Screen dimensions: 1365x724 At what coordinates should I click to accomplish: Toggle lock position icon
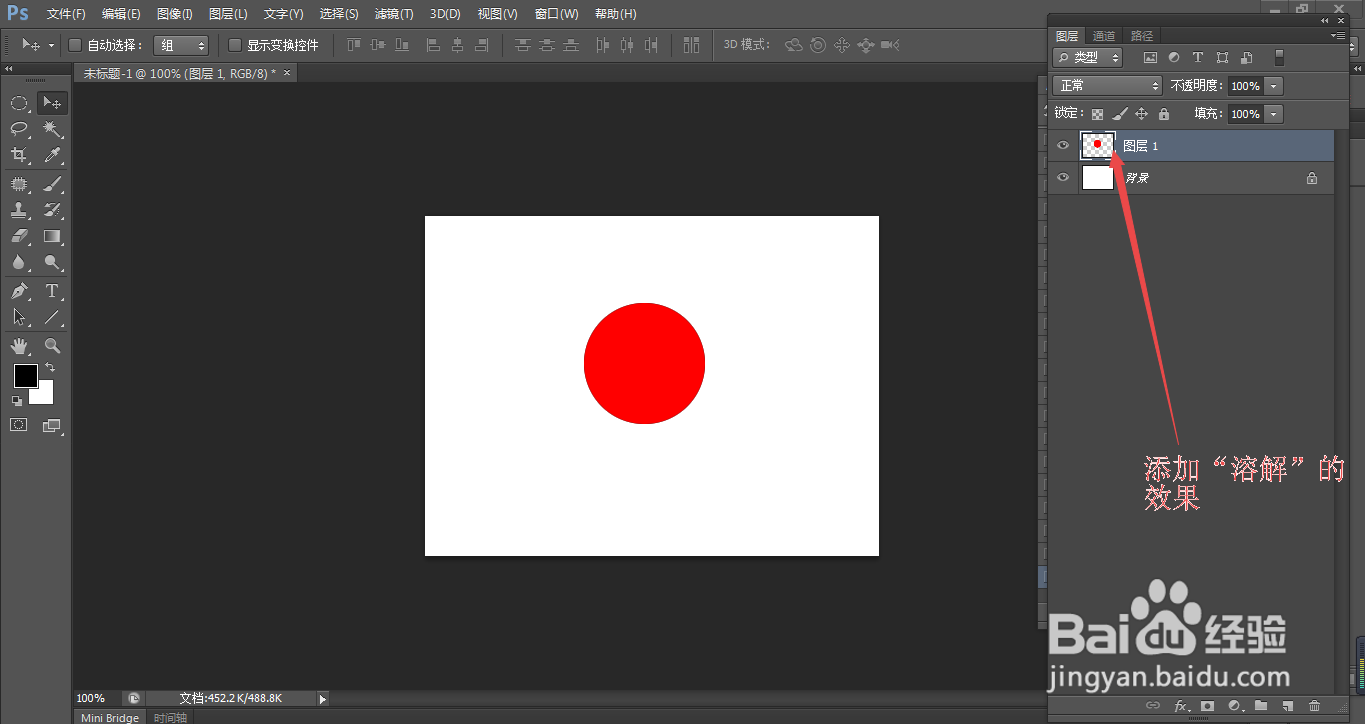pos(1142,114)
